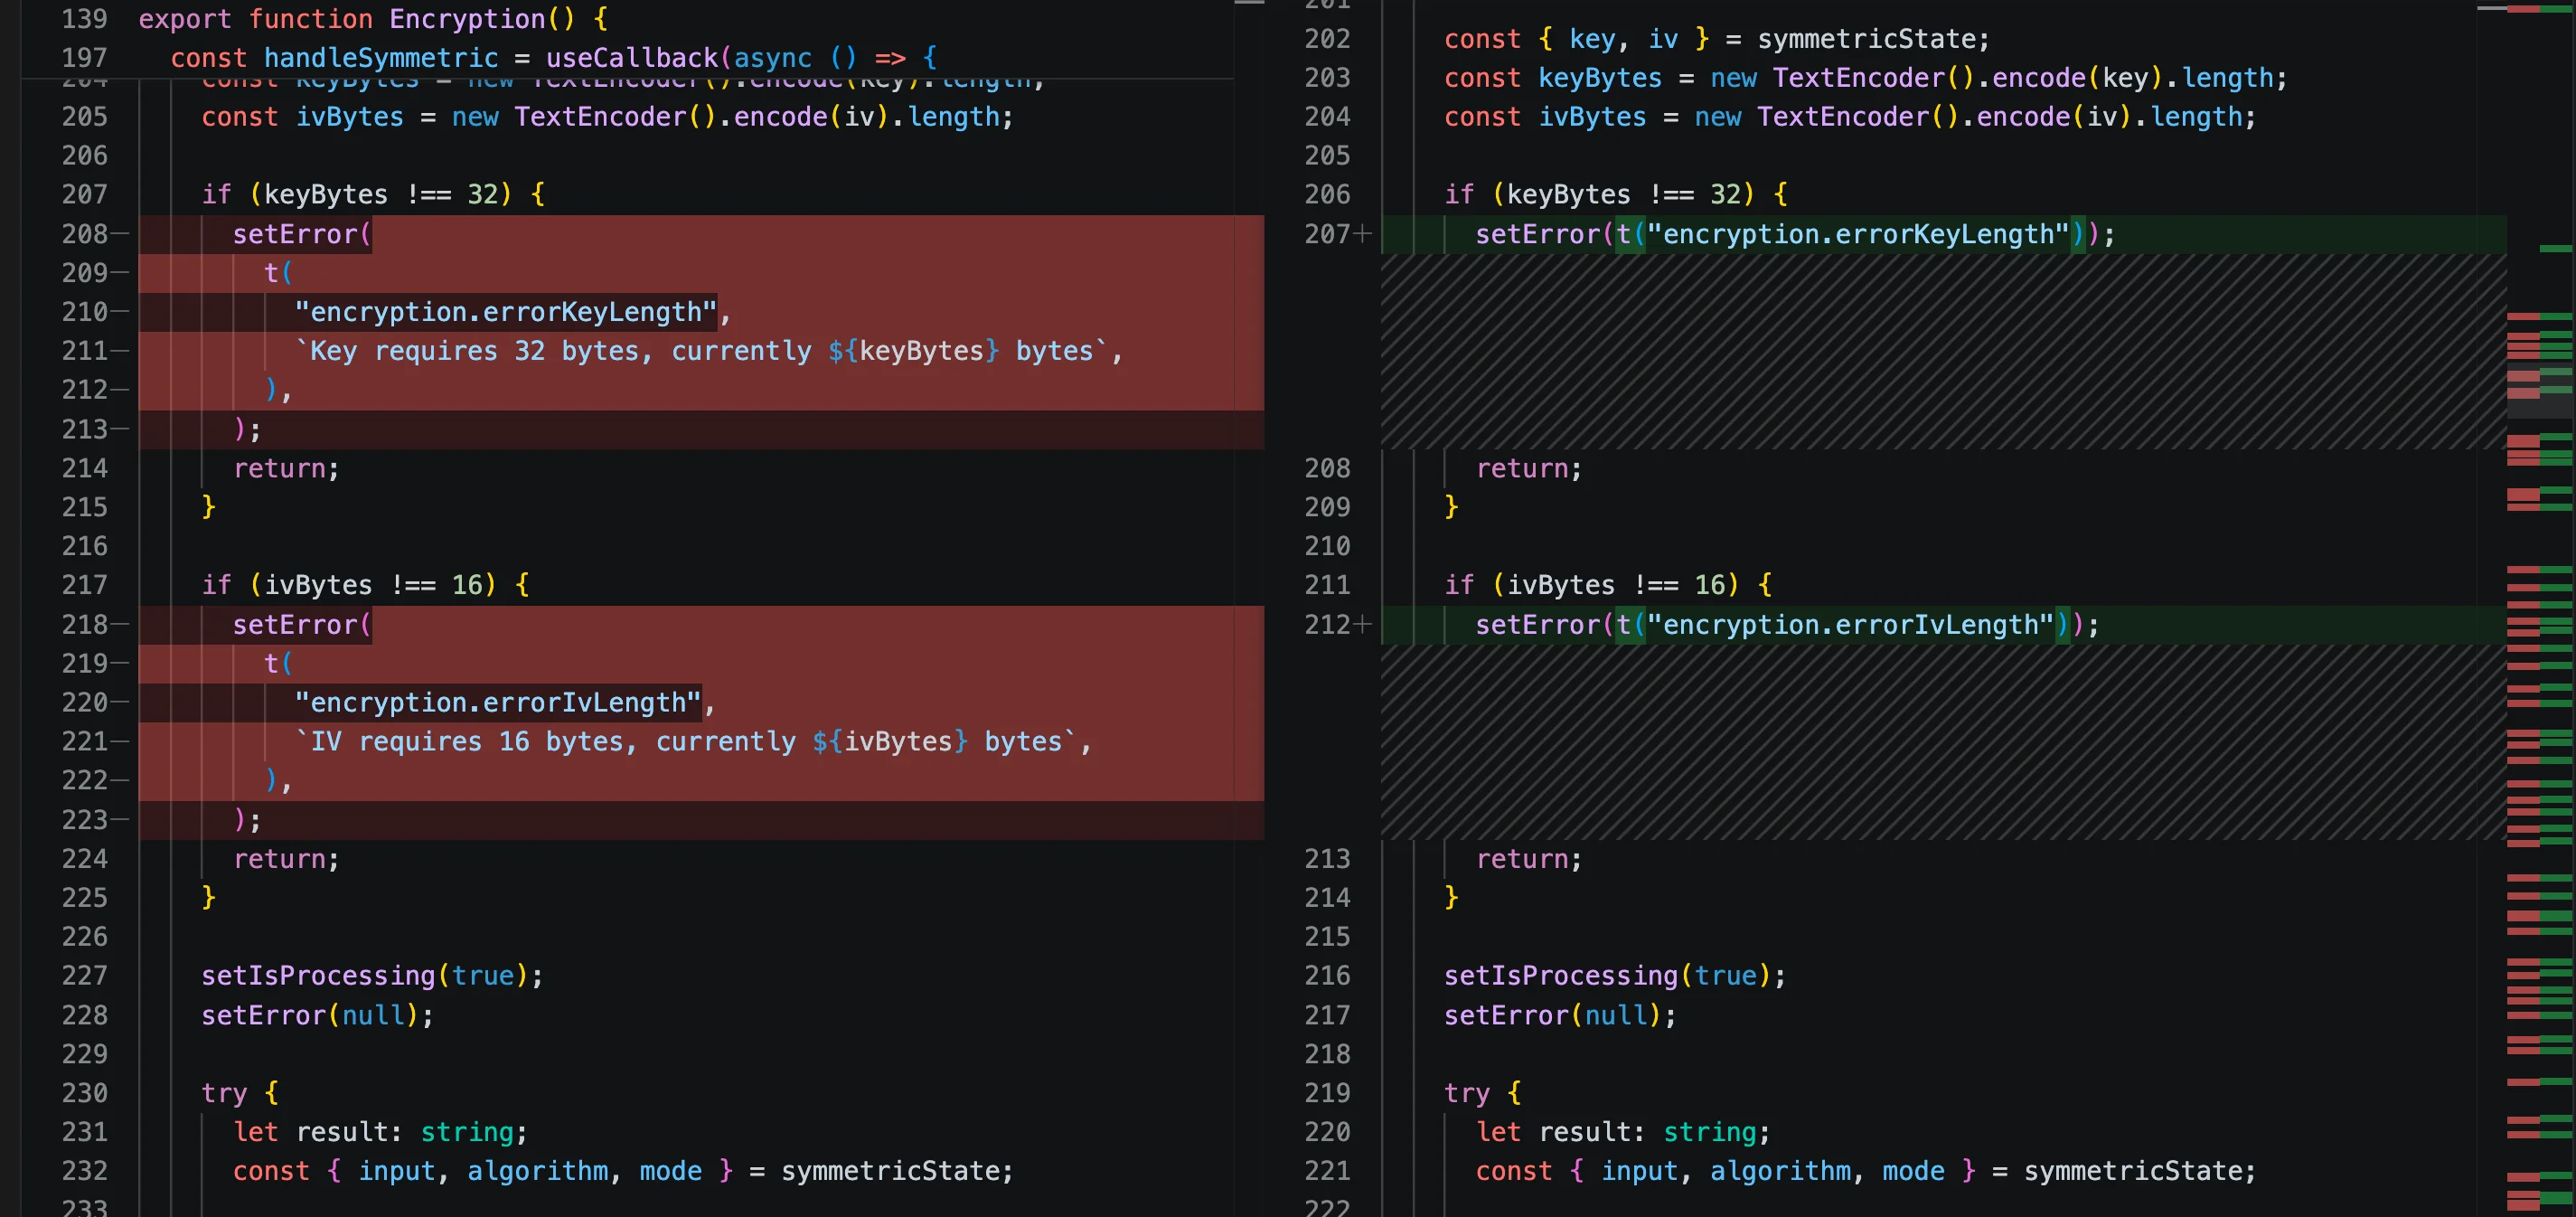Click the removed template text 'Key requires 32 bytes'

tap(472, 351)
